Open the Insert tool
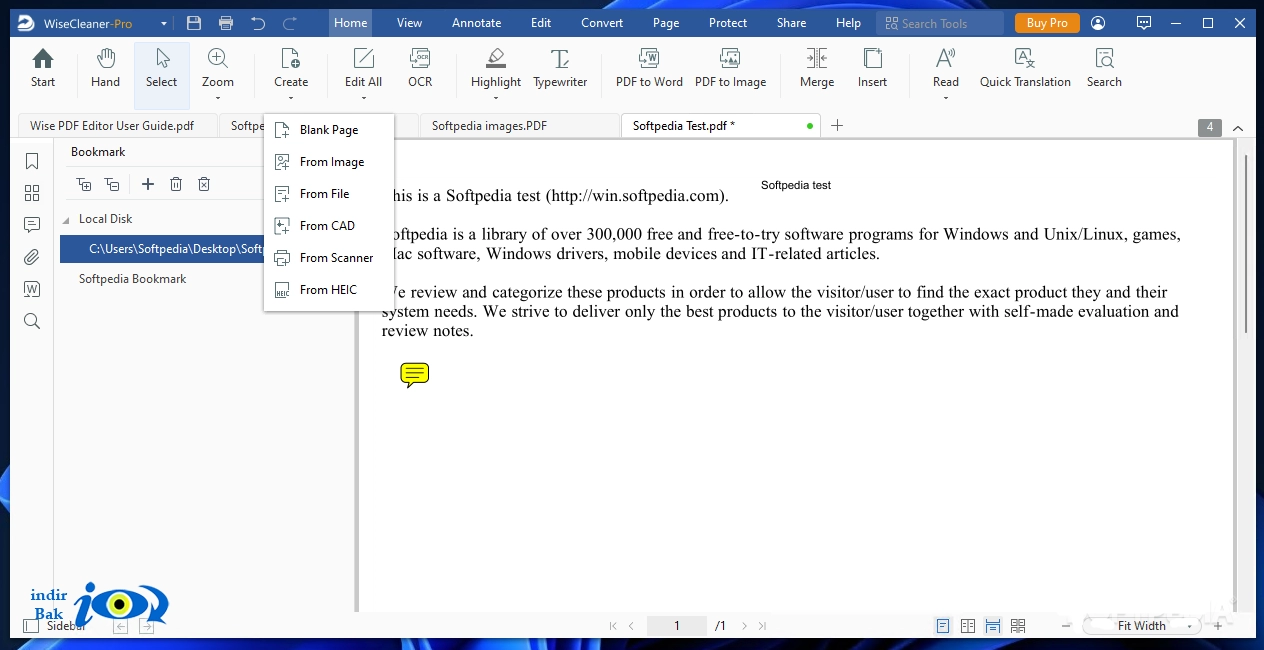1264x650 pixels. tap(872, 69)
